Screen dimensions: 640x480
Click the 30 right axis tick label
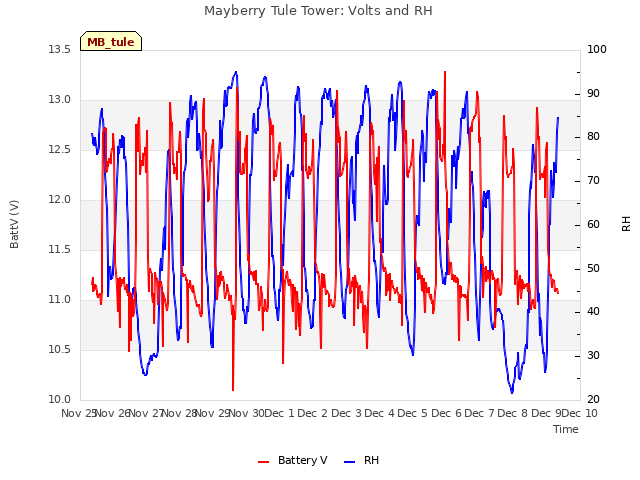pyautogui.click(x=593, y=356)
